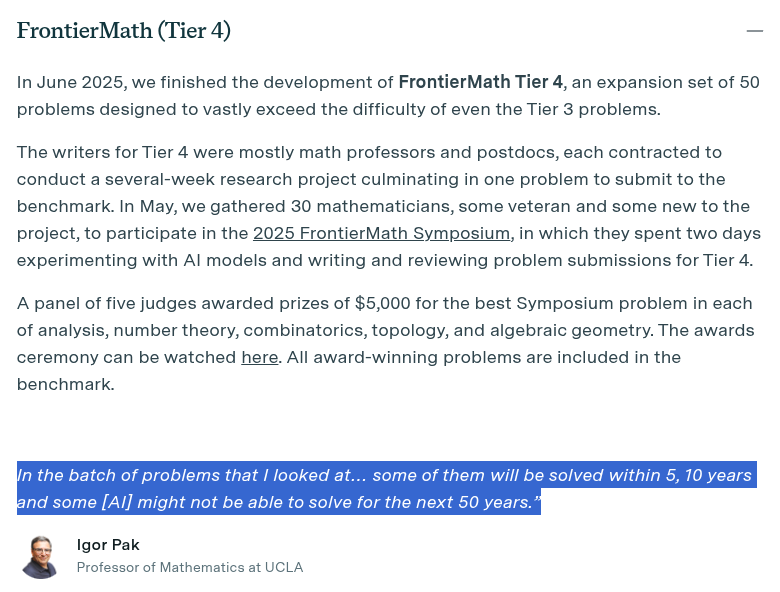Click the FrontierMath (Tier 4) heading
Viewport: 780px width, 592px height.
coord(124,30)
